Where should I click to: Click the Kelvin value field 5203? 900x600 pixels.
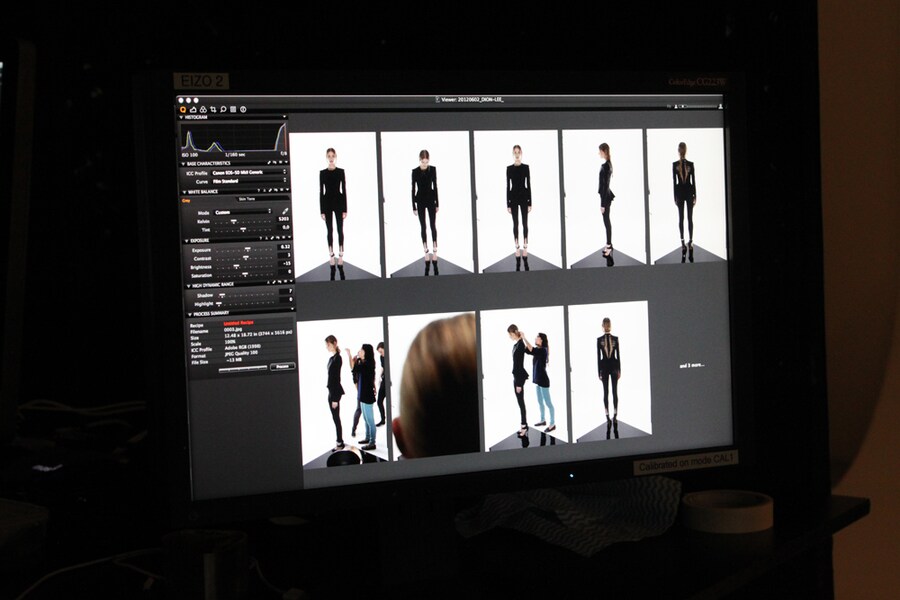284,219
